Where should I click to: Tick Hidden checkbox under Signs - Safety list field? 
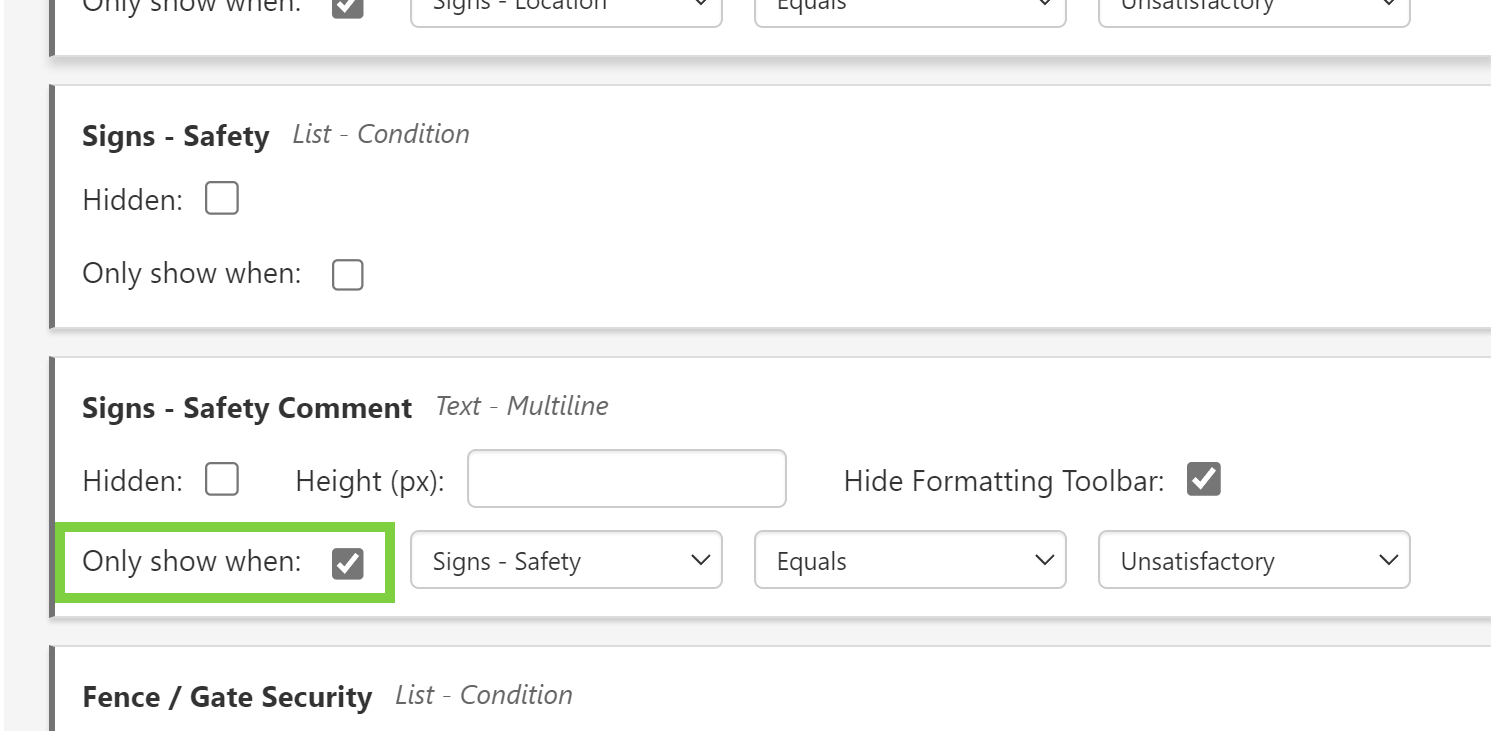221,200
